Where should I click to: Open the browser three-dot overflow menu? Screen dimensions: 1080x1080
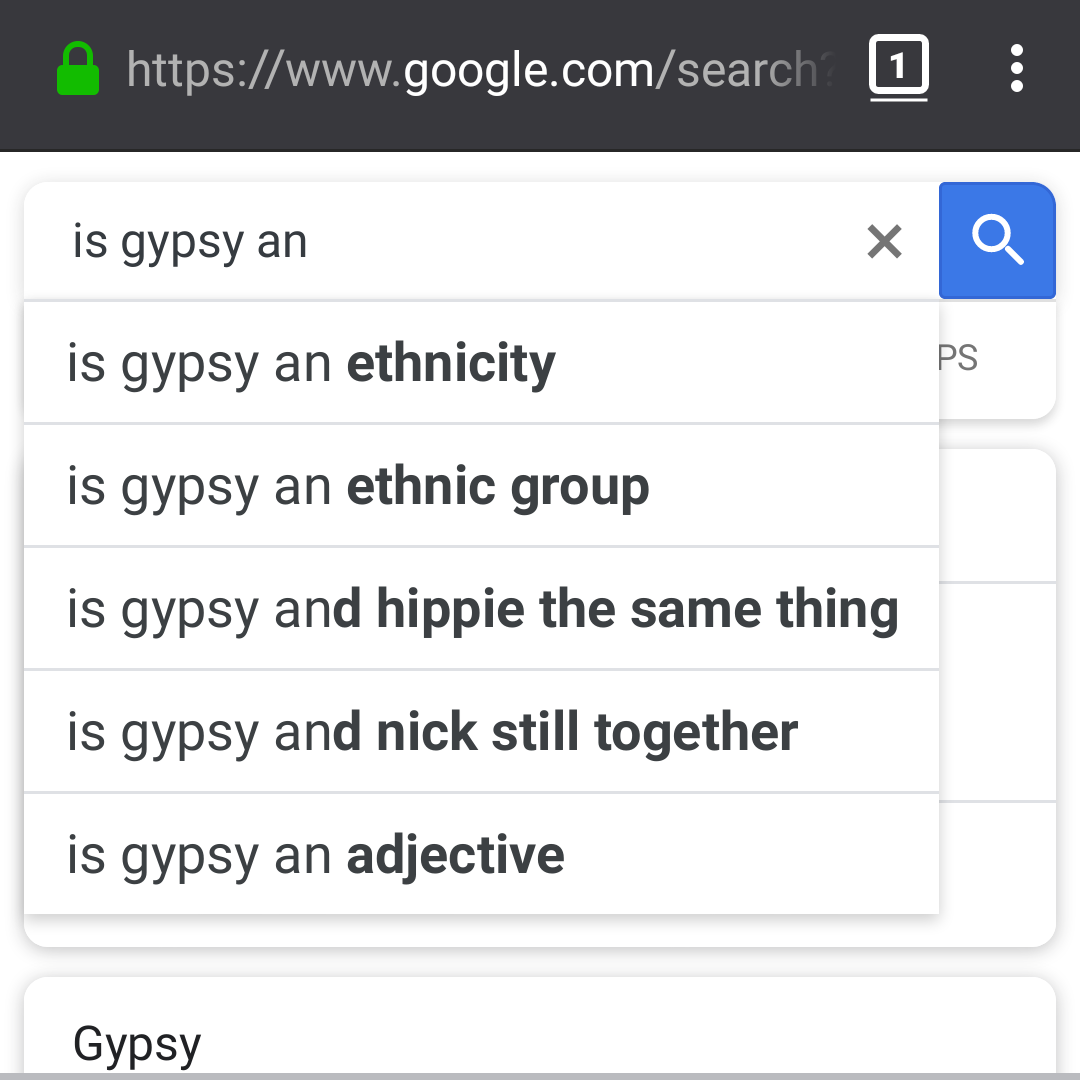[1016, 69]
